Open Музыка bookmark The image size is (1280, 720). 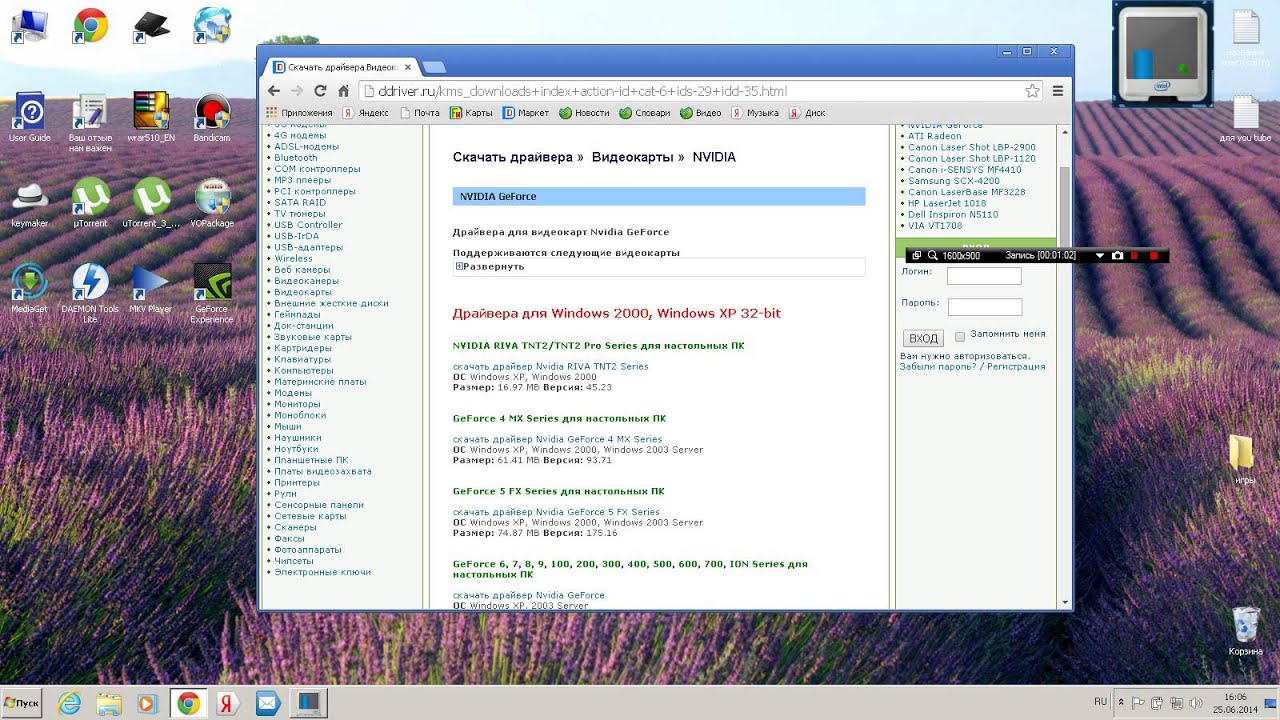(x=755, y=113)
